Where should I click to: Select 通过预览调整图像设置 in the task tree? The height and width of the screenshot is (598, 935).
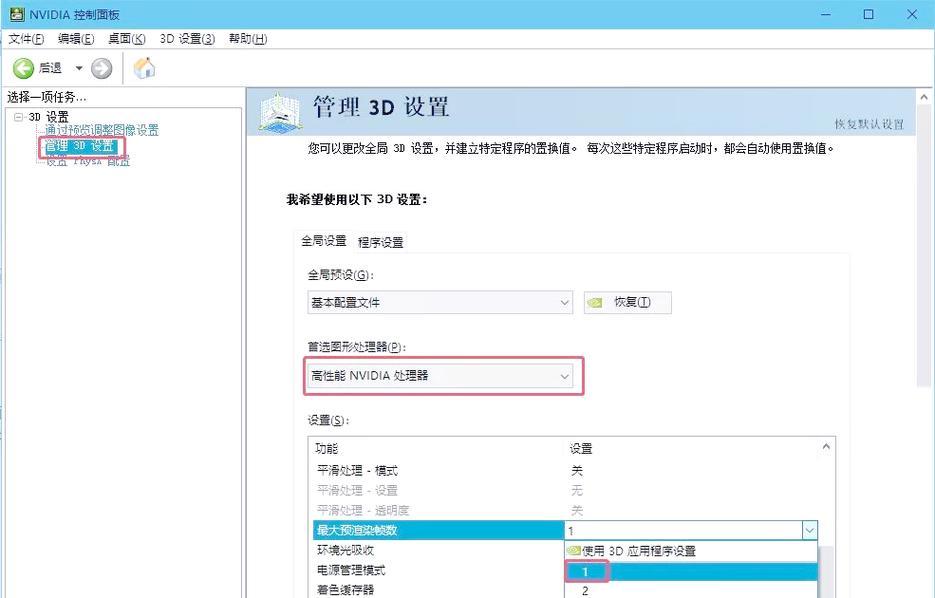tap(102, 129)
